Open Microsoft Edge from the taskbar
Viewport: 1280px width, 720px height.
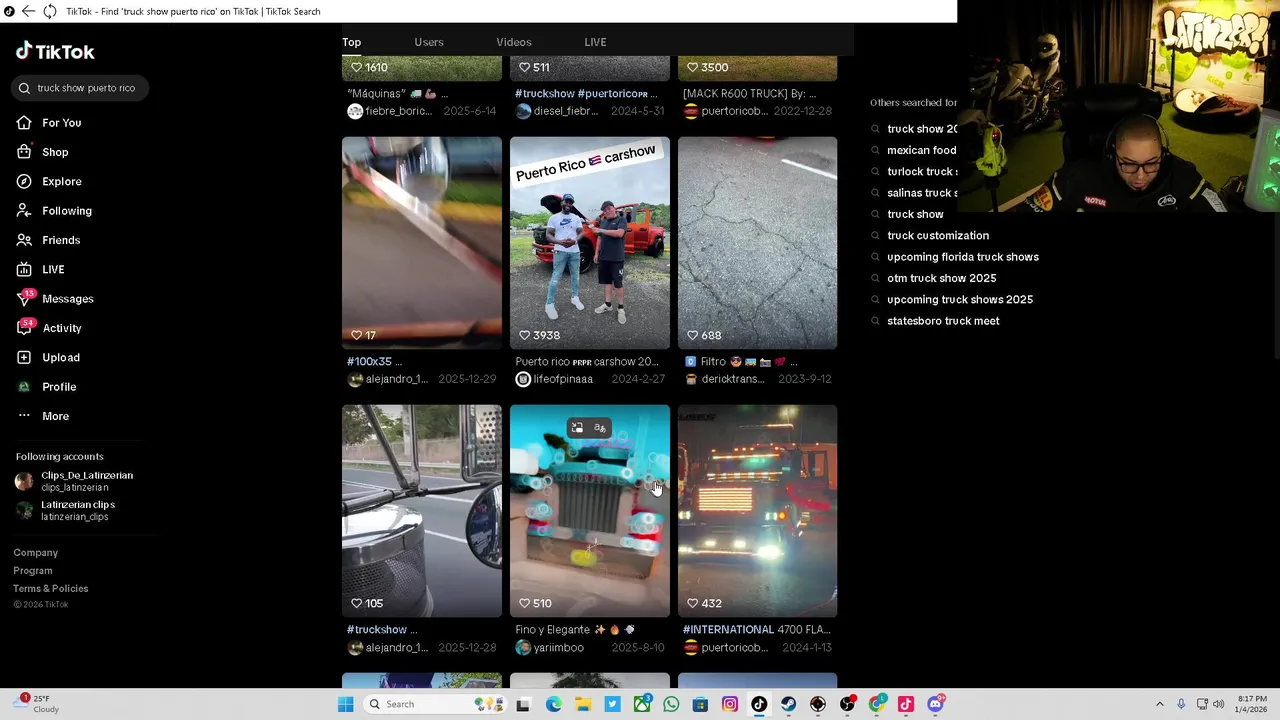pos(554,704)
